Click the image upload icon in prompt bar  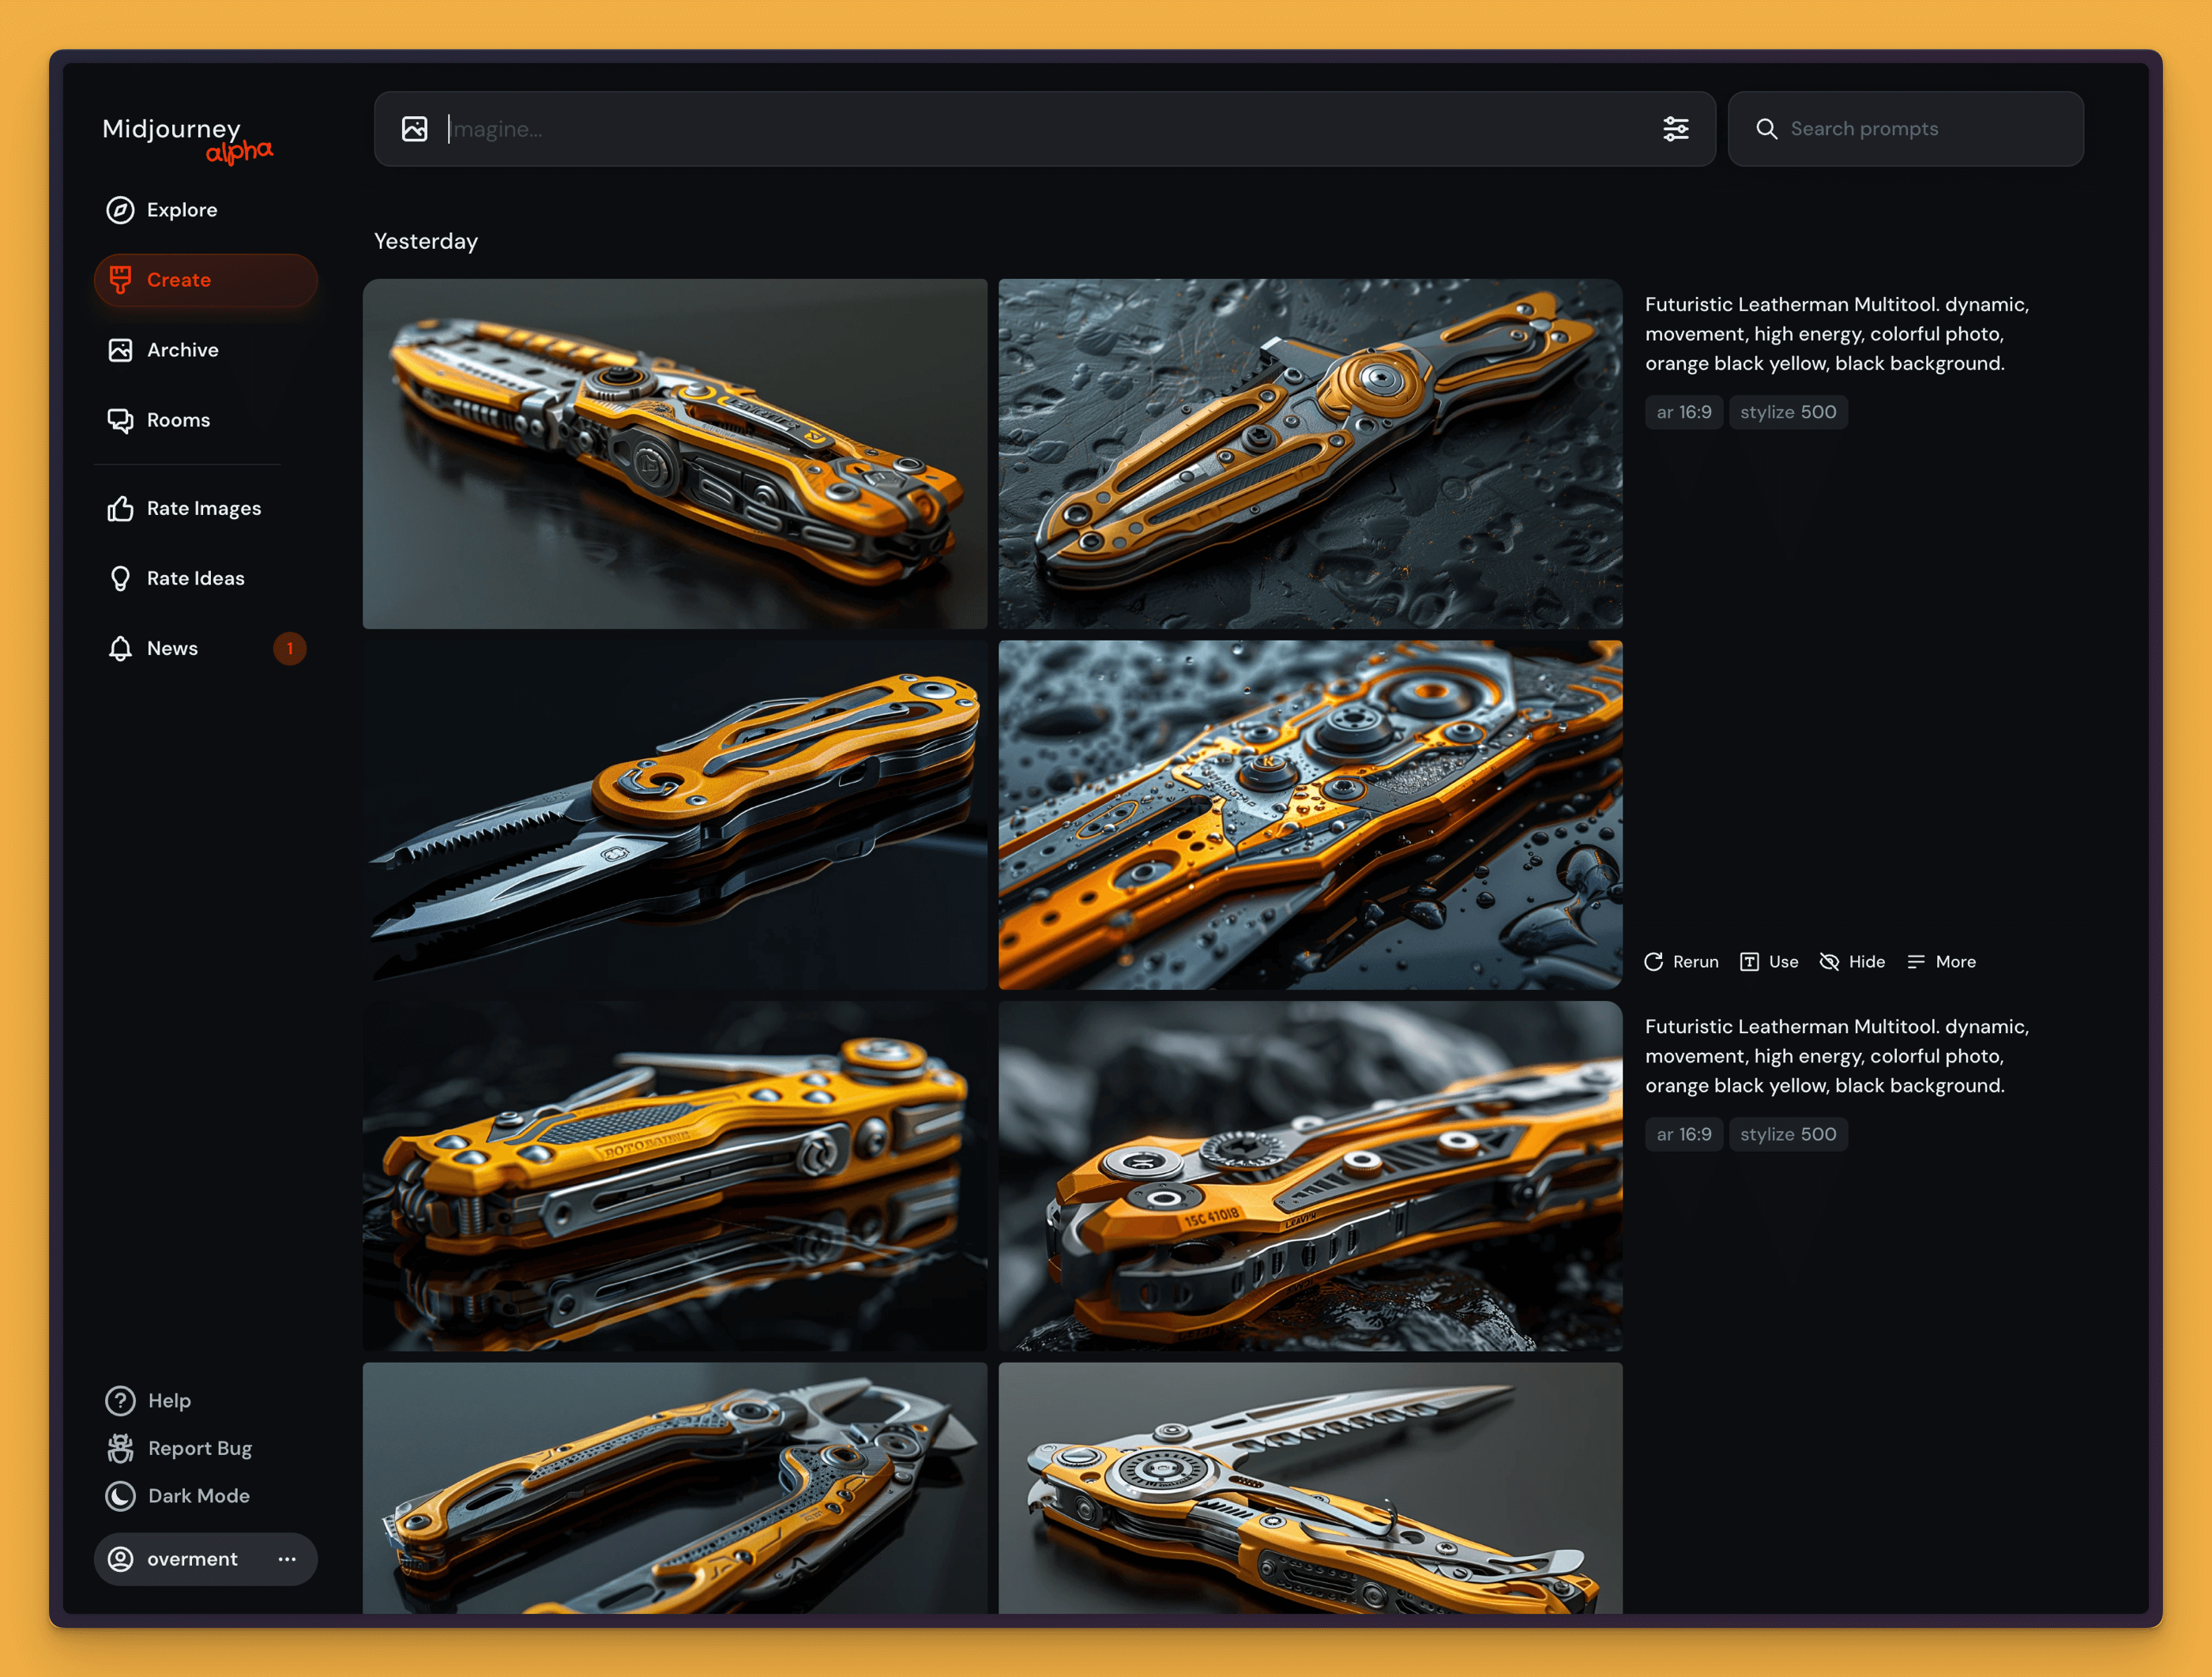click(414, 129)
